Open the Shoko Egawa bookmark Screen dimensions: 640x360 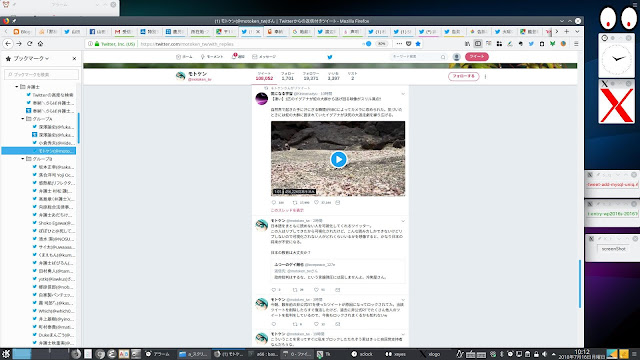(x=53, y=223)
